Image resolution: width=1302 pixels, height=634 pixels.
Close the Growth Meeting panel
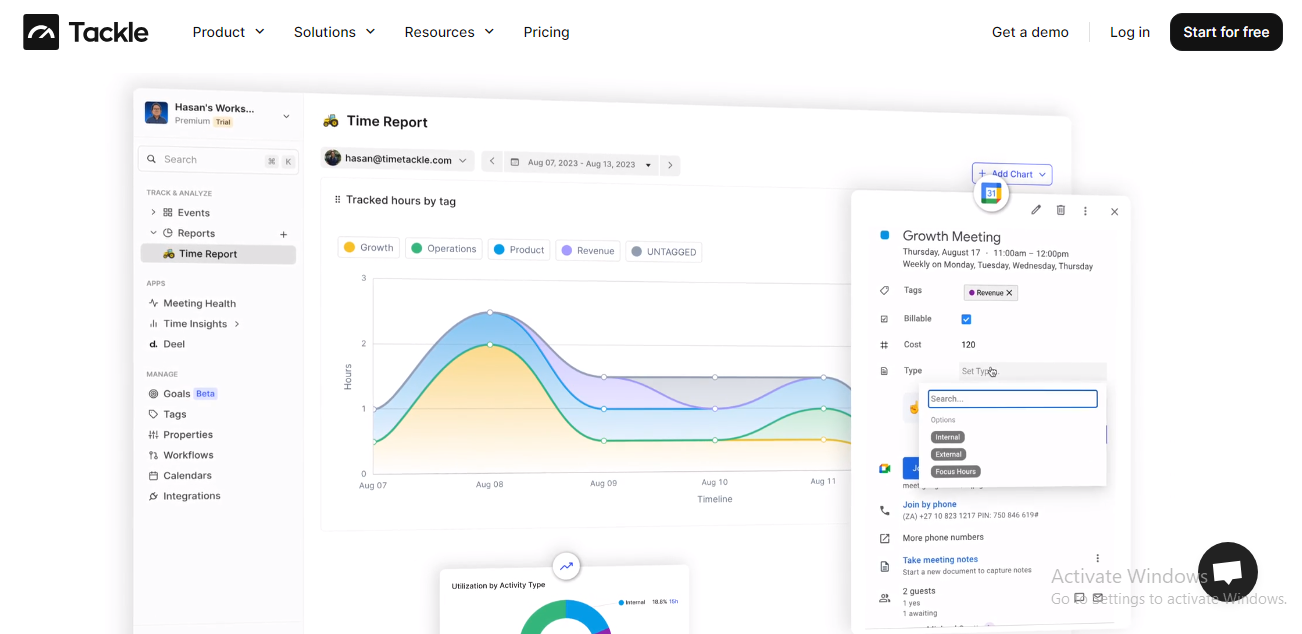point(1114,211)
